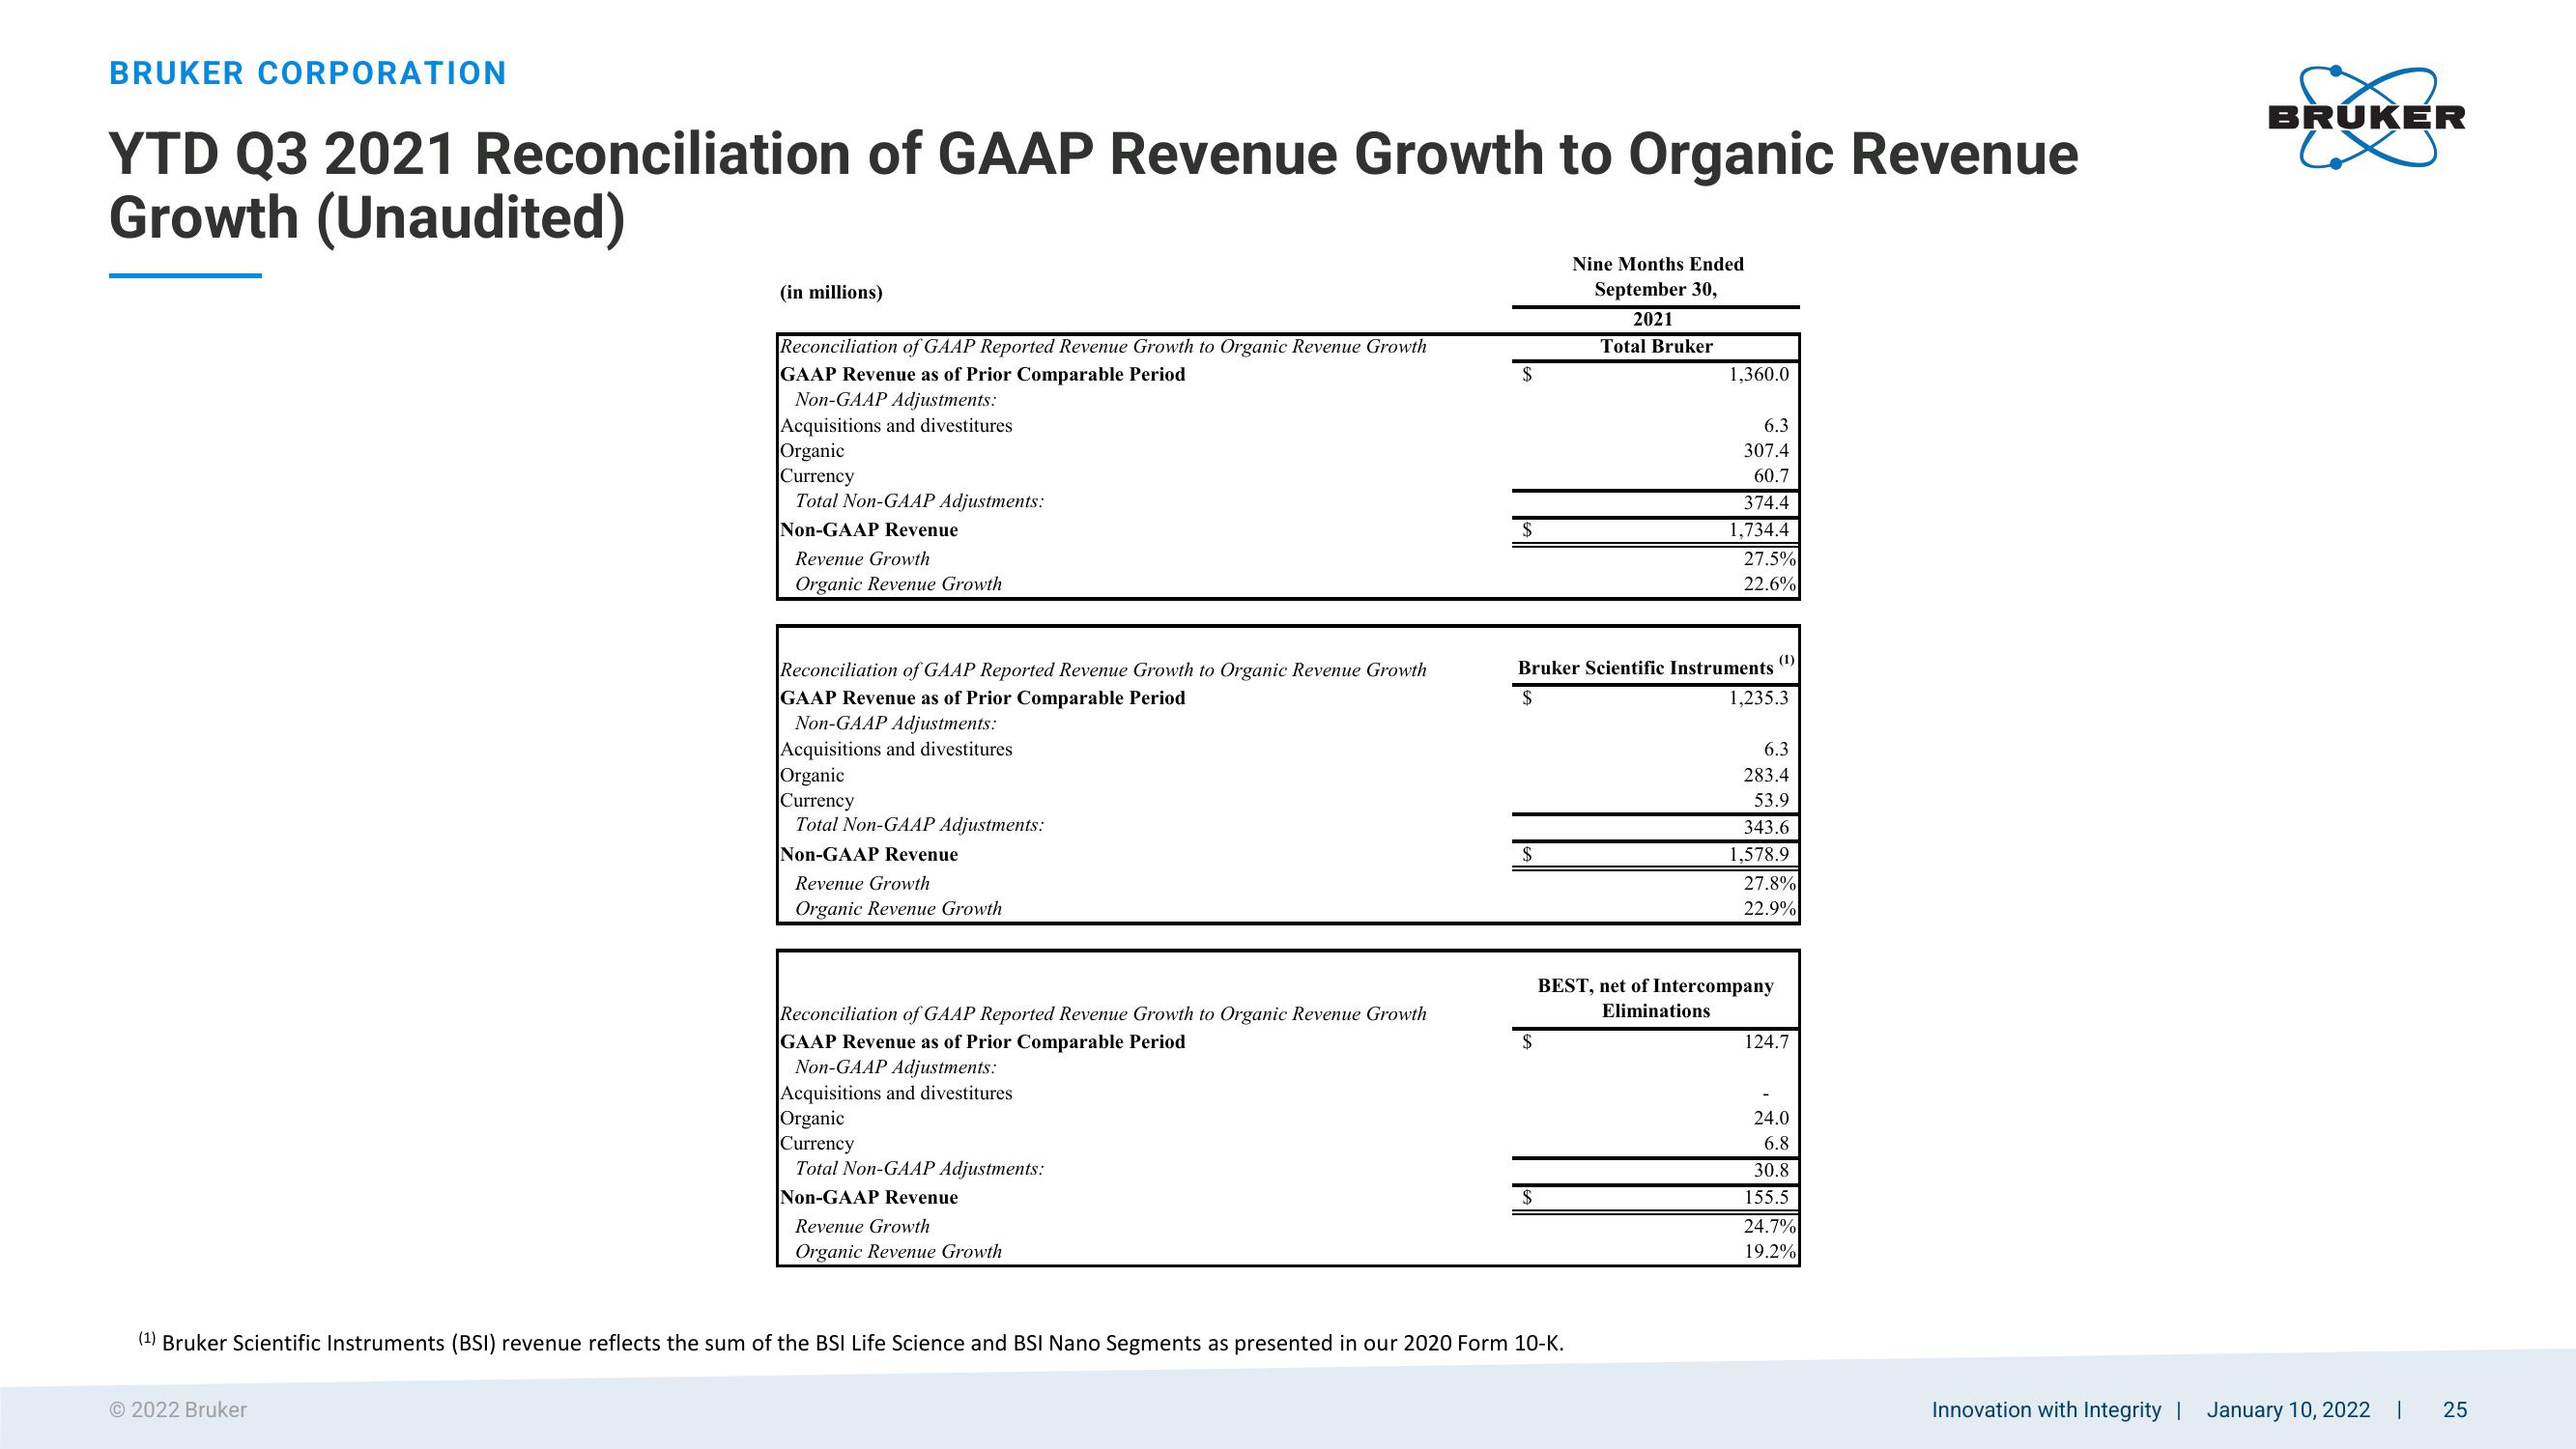
Task: Click 'Nine Months Ended September 30,' header
Action: click(1657, 277)
